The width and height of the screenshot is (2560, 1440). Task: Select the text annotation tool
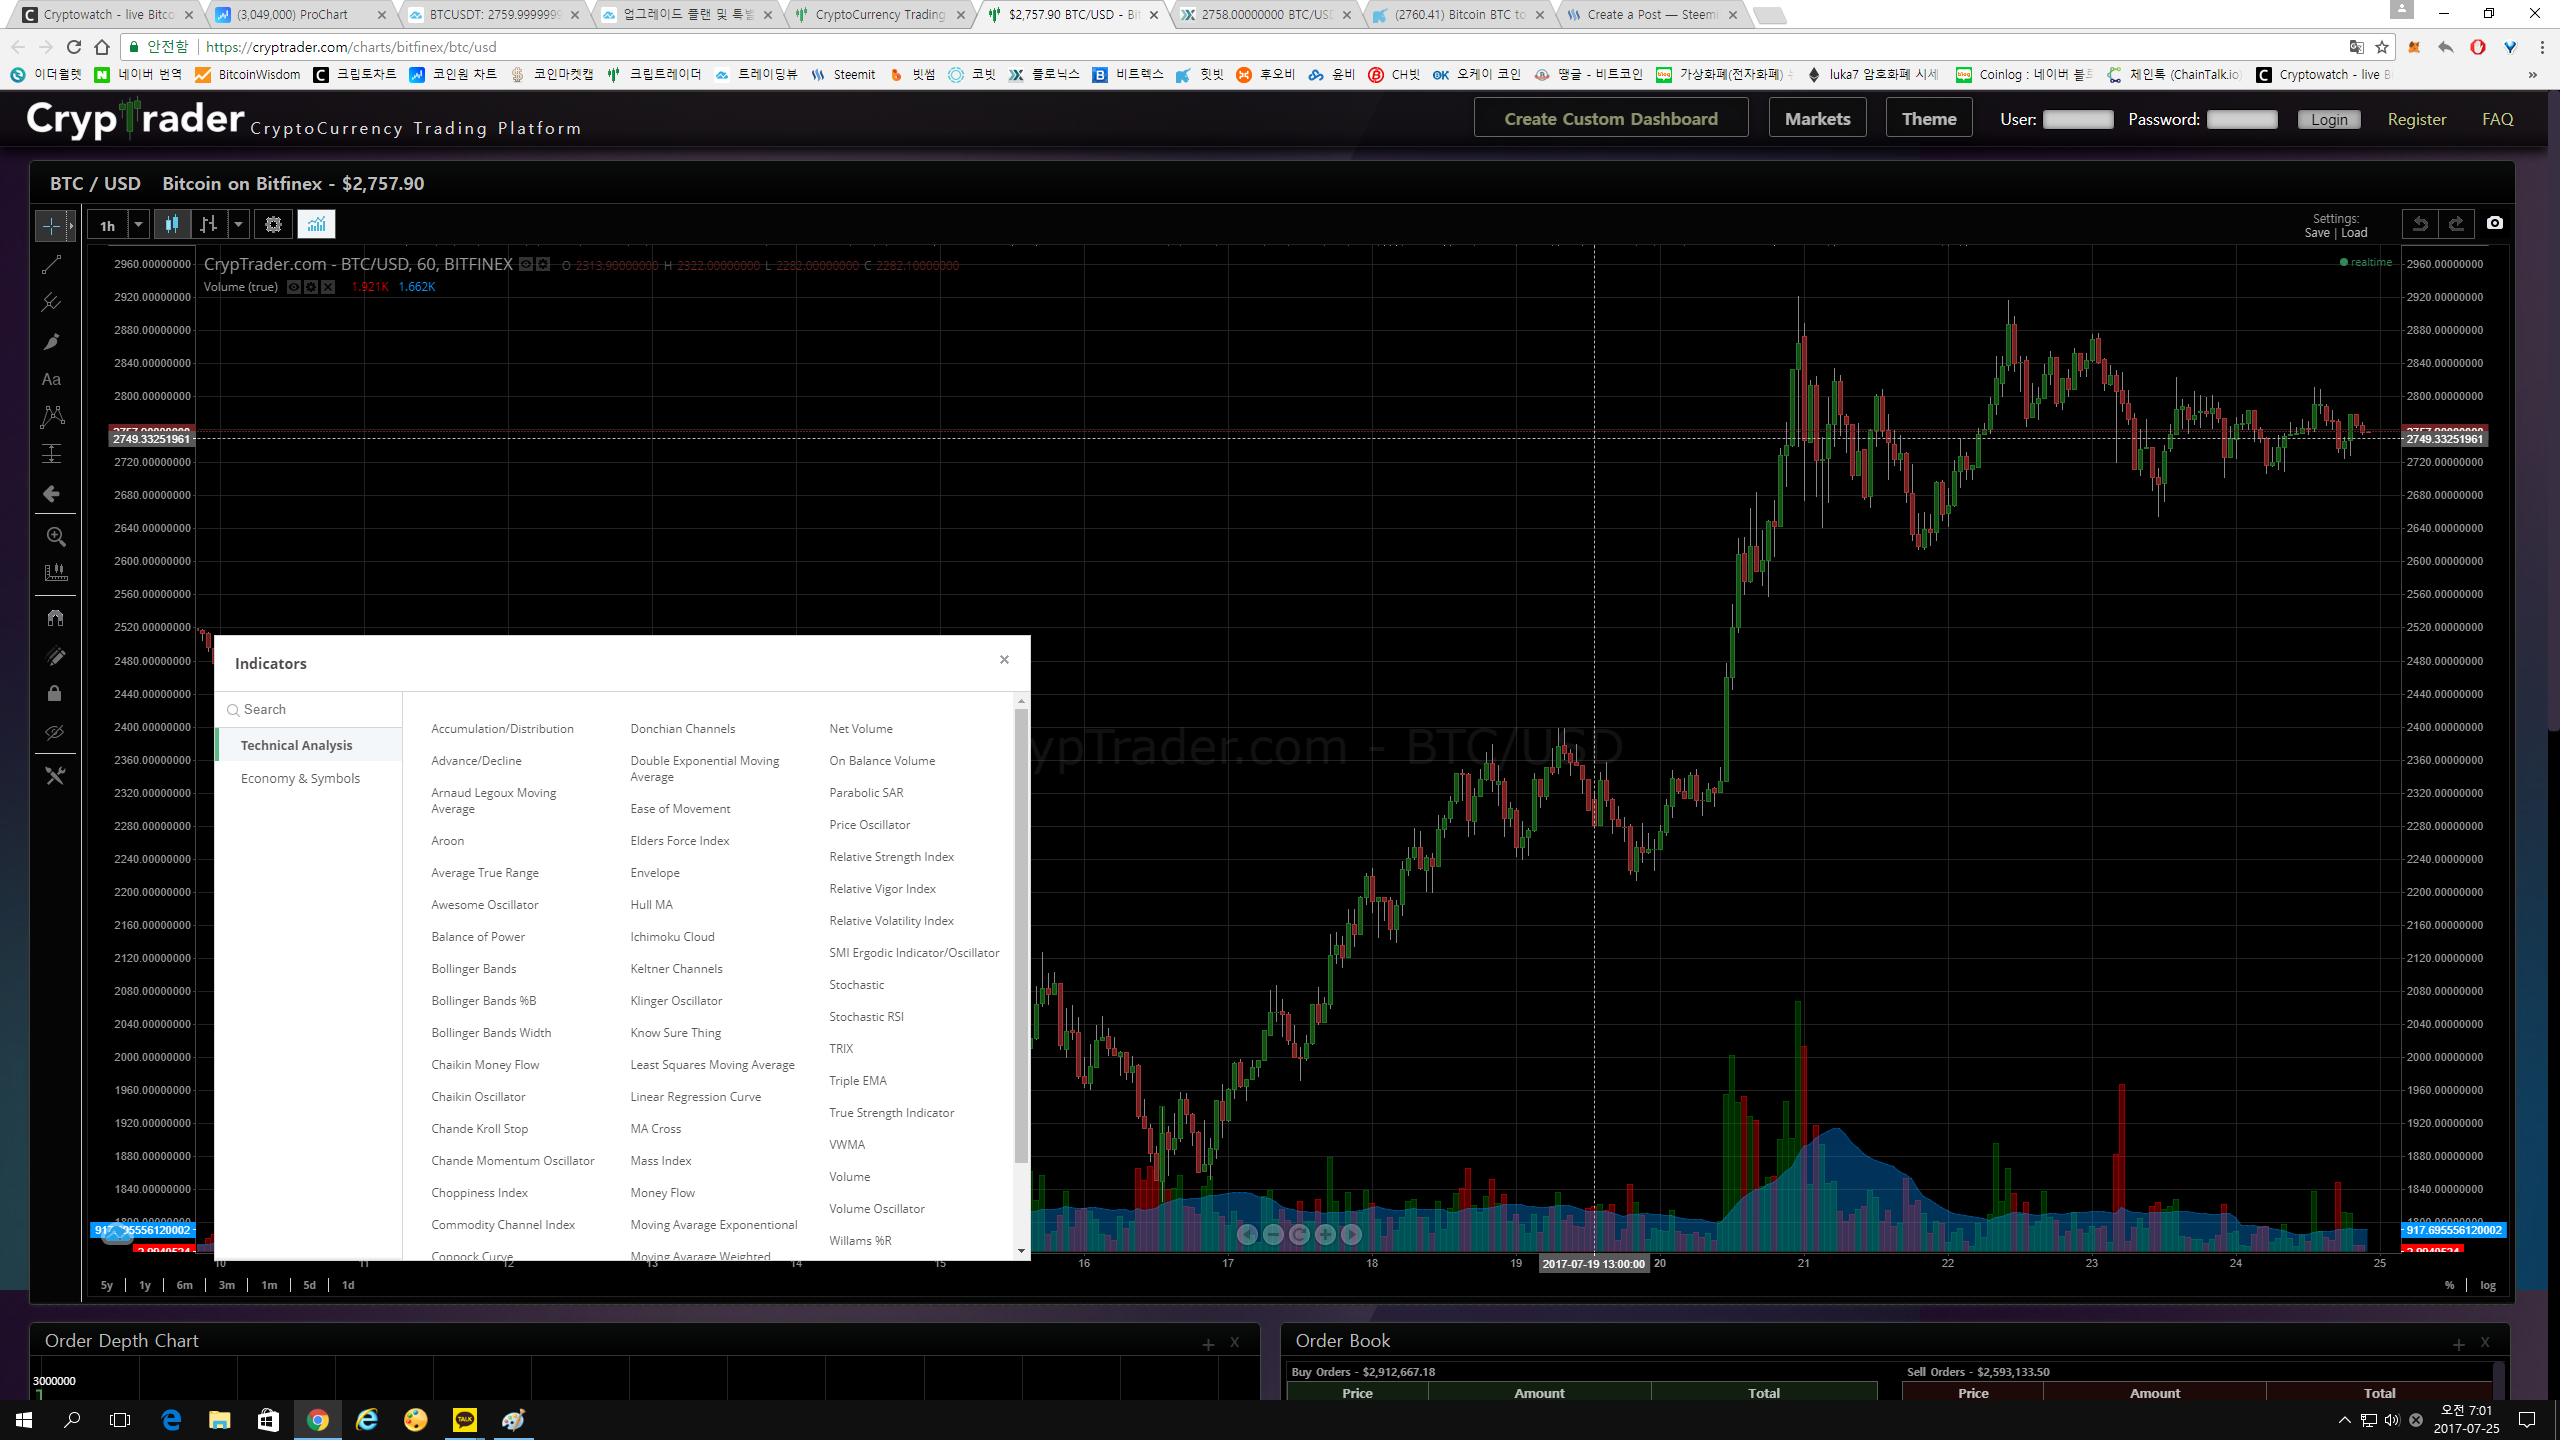(51, 380)
